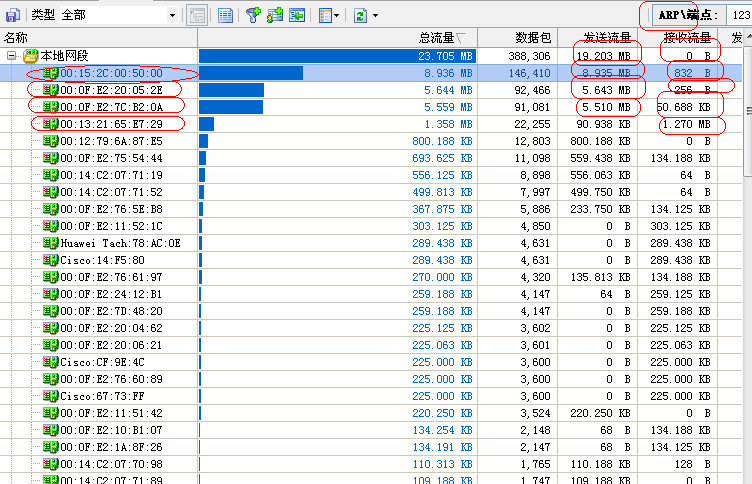This screenshot has height=484, width=752.
Task: Toggle the hierarchical tree view button
Action: [197, 15]
